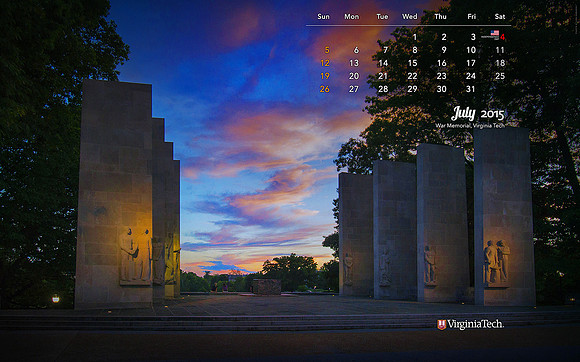Select date 29 in the calendar
The image size is (580, 362).
[x=412, y=89]
